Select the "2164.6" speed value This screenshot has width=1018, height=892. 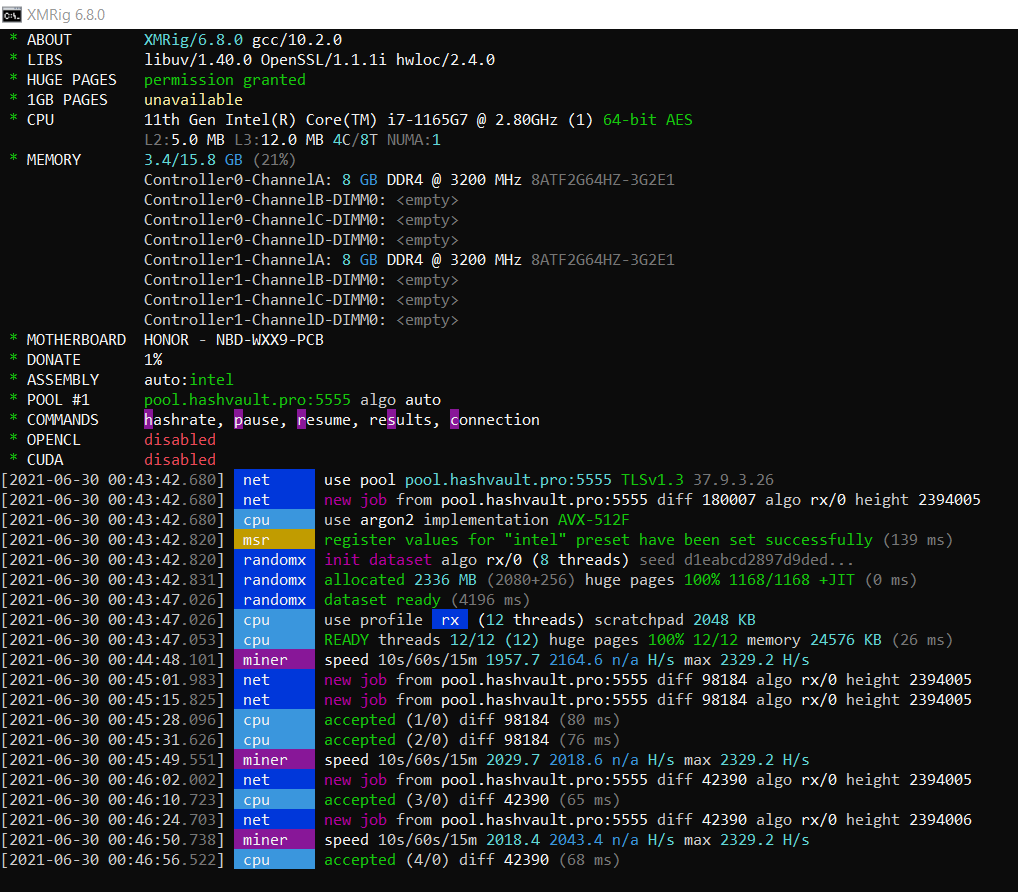click(x=576, y=660)
